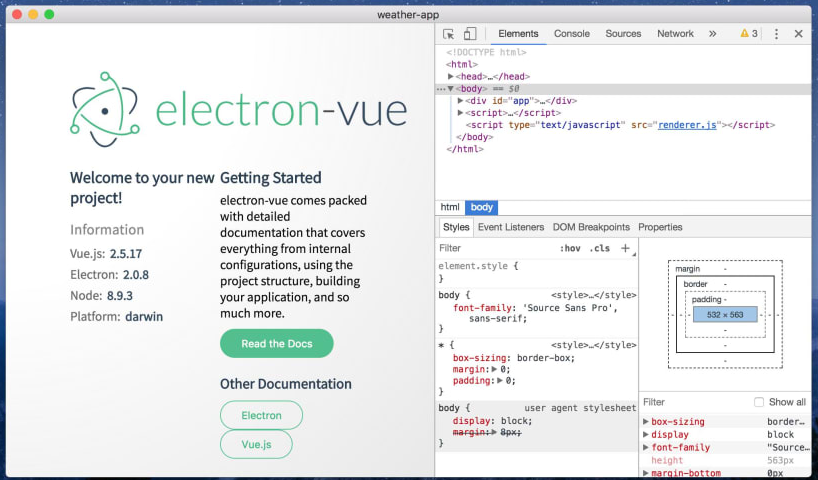
Task: Close the DevTools panel
Action: click(798, 34)
